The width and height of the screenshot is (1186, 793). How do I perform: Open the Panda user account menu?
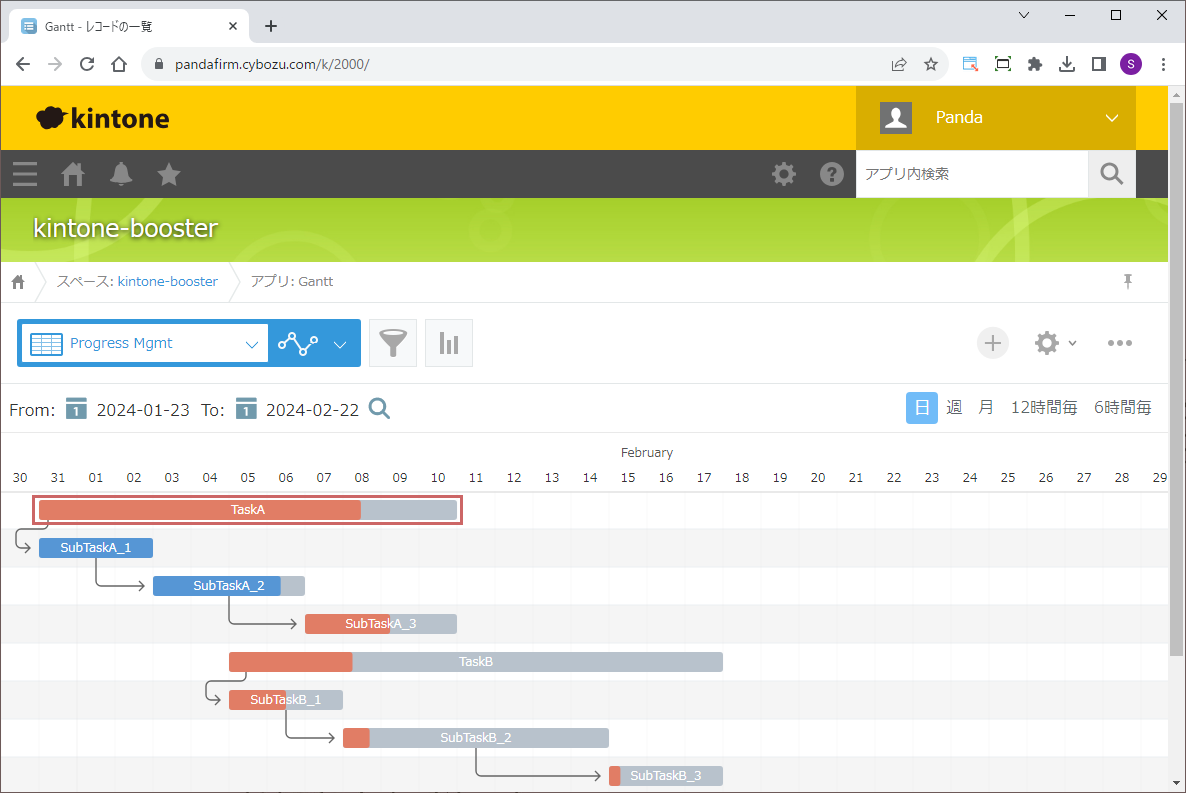996,118
